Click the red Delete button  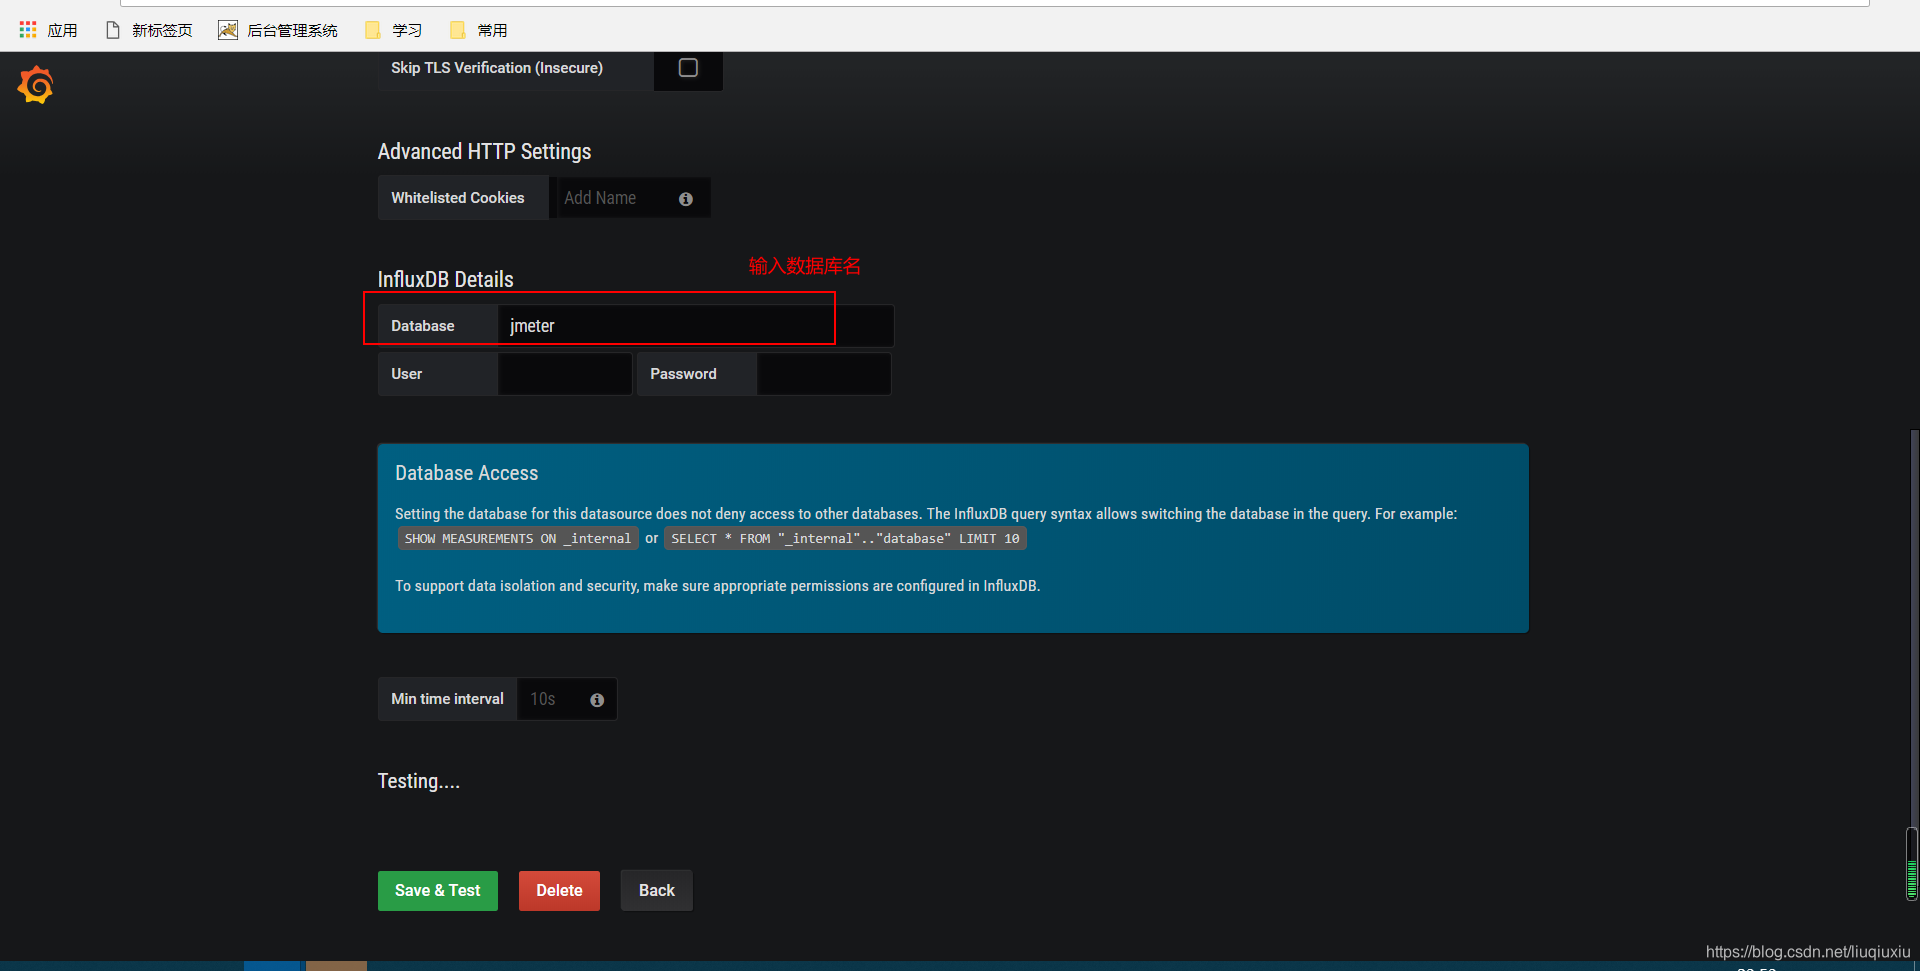559,890
